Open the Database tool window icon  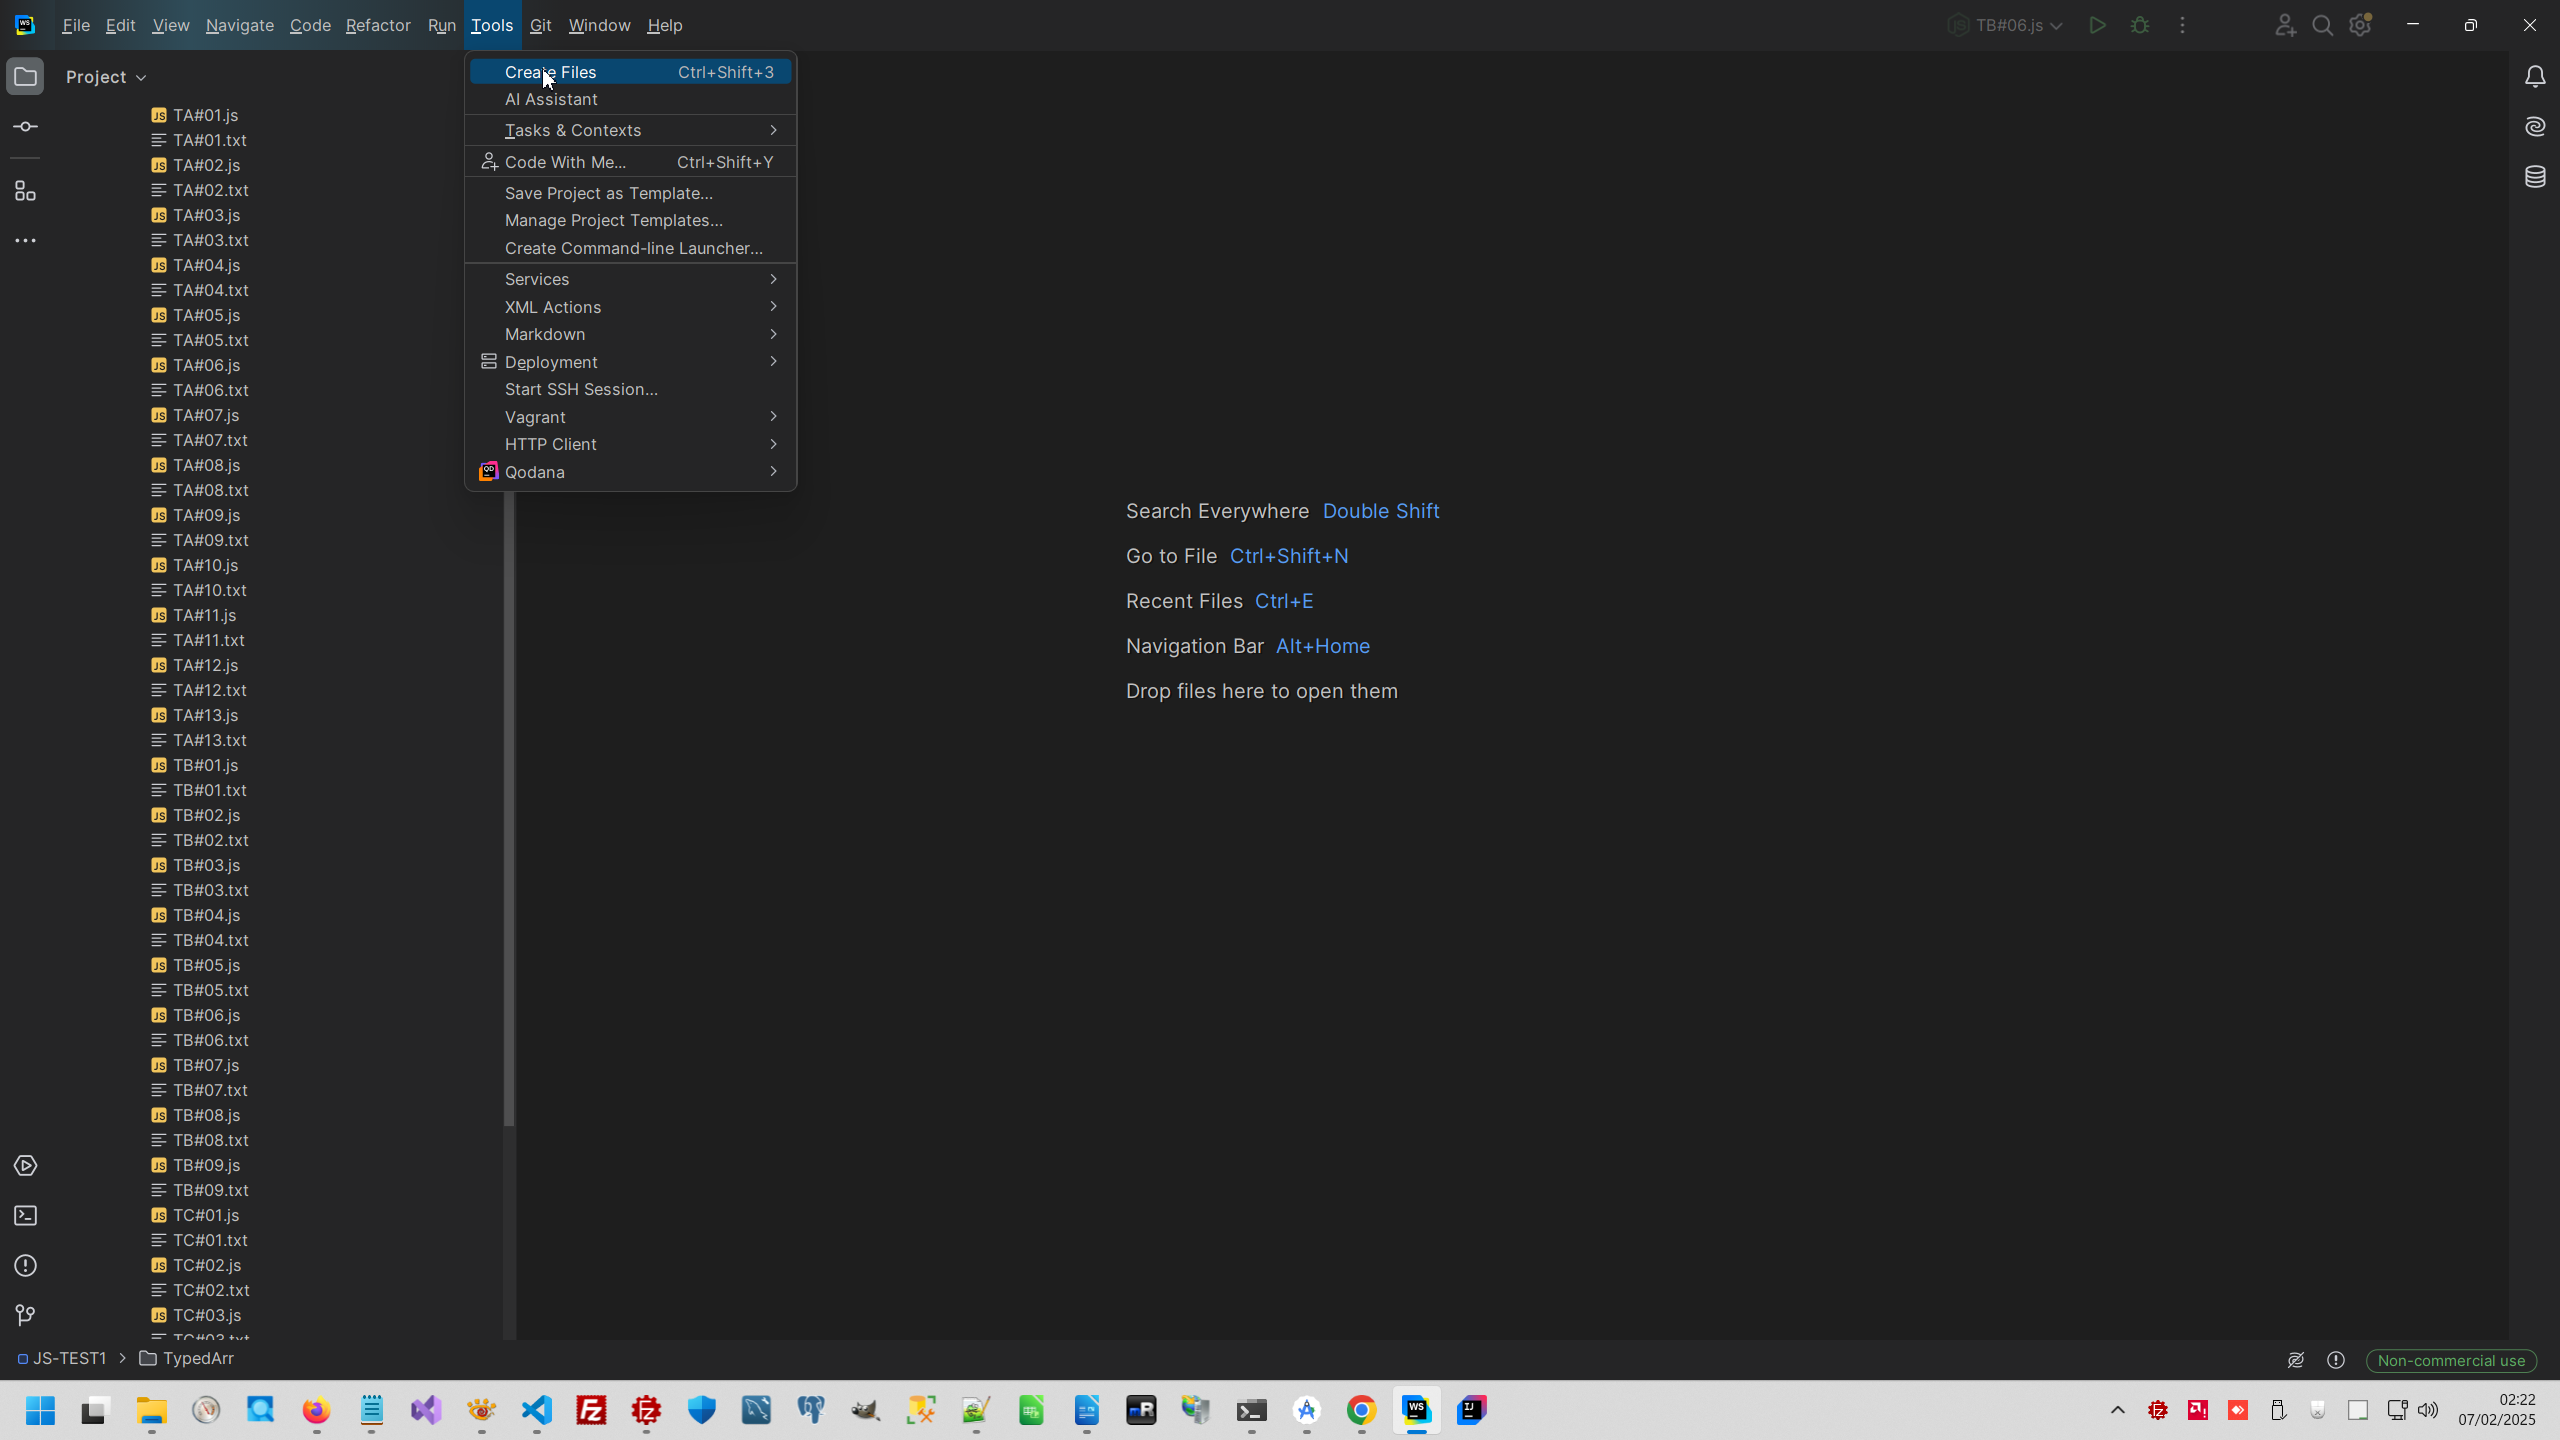pyautogui.click(x=2534, y=177)
